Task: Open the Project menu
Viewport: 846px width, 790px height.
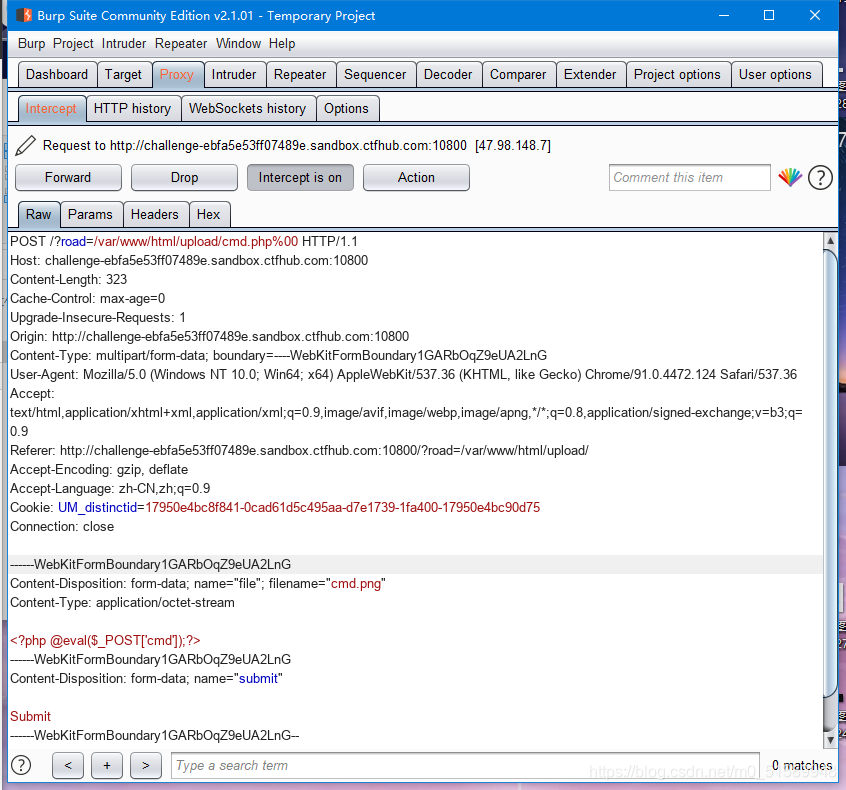Action: 73,44
